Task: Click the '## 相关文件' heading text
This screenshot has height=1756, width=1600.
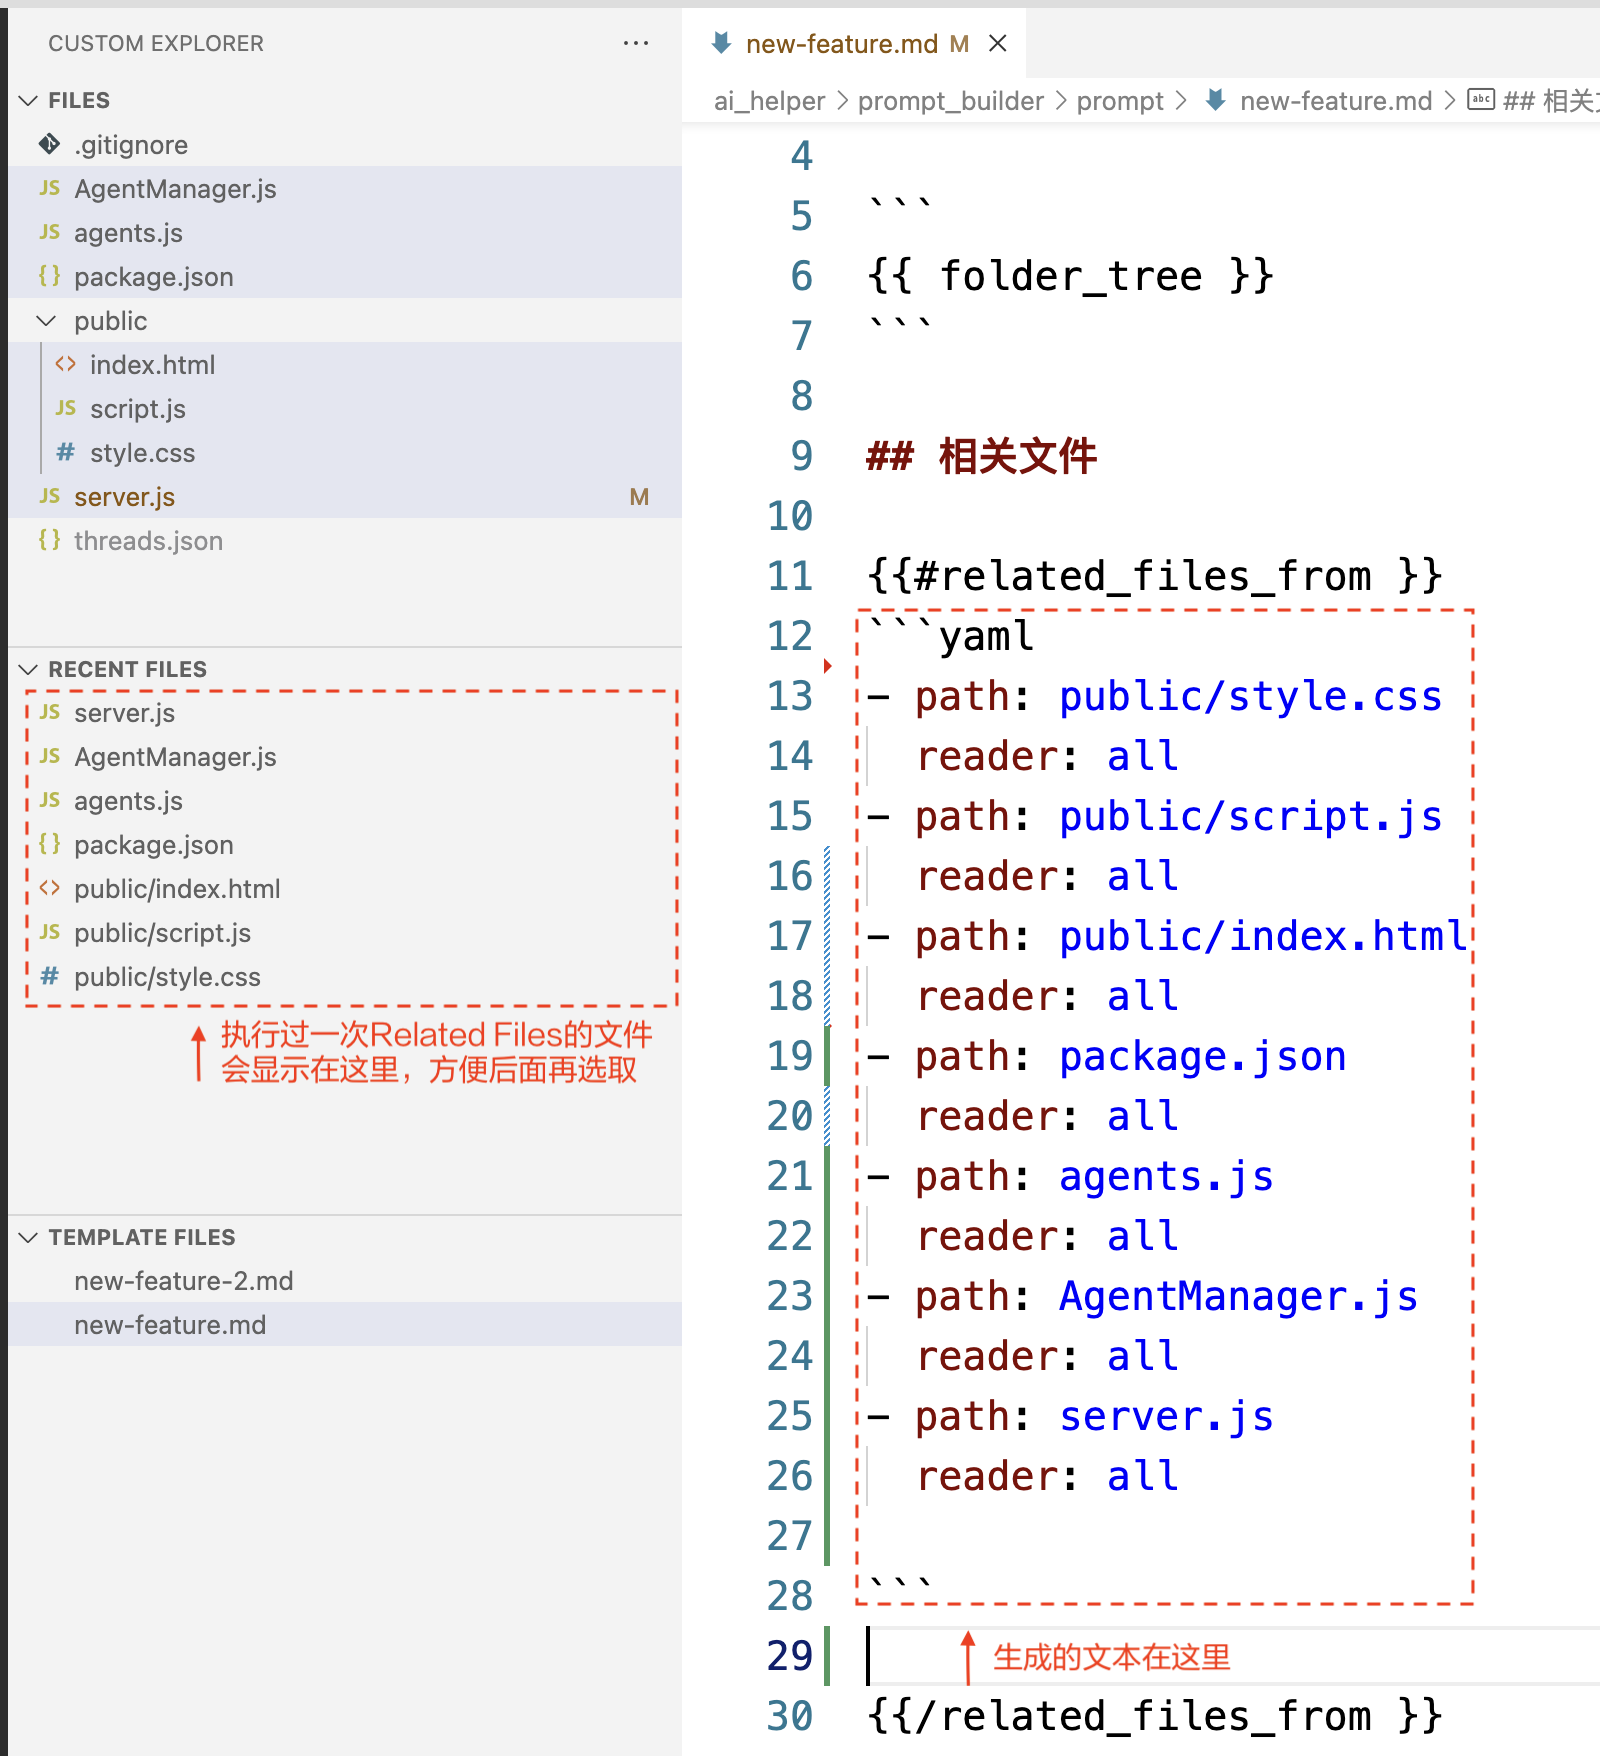Action: click(981, 456)
